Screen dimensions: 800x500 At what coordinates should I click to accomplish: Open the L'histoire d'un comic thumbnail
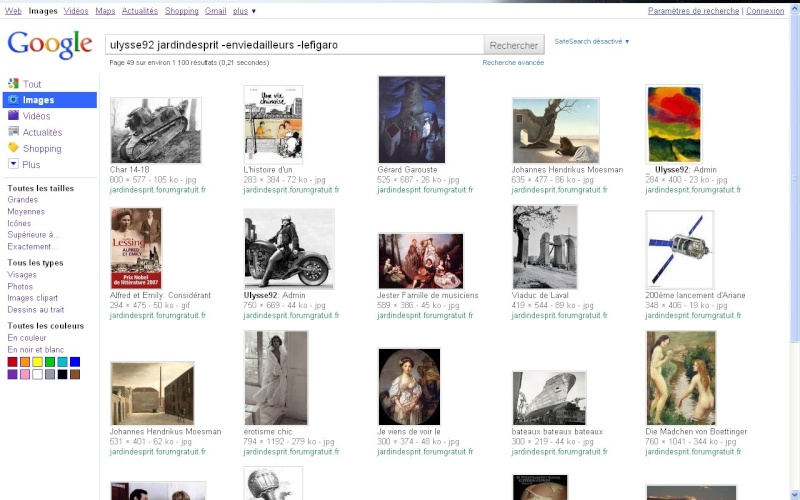point(273,124)
